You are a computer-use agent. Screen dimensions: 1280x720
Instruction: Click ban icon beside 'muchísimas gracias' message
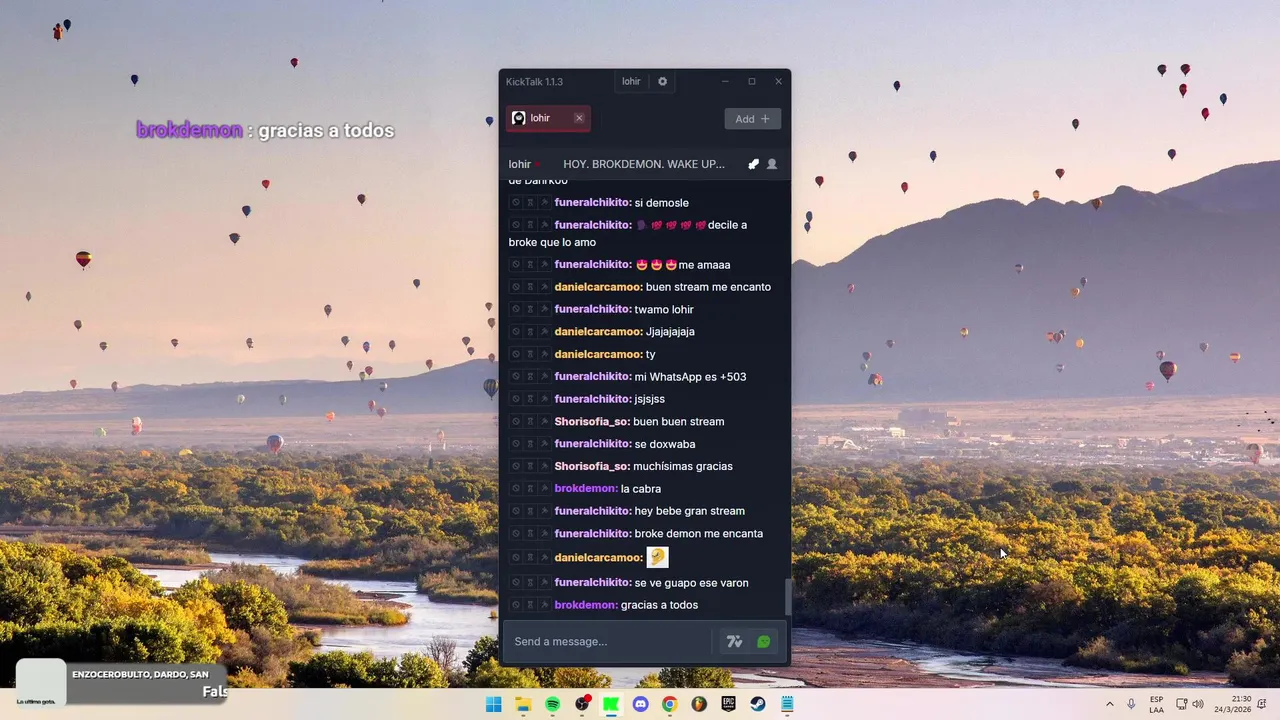click(516, 466)
